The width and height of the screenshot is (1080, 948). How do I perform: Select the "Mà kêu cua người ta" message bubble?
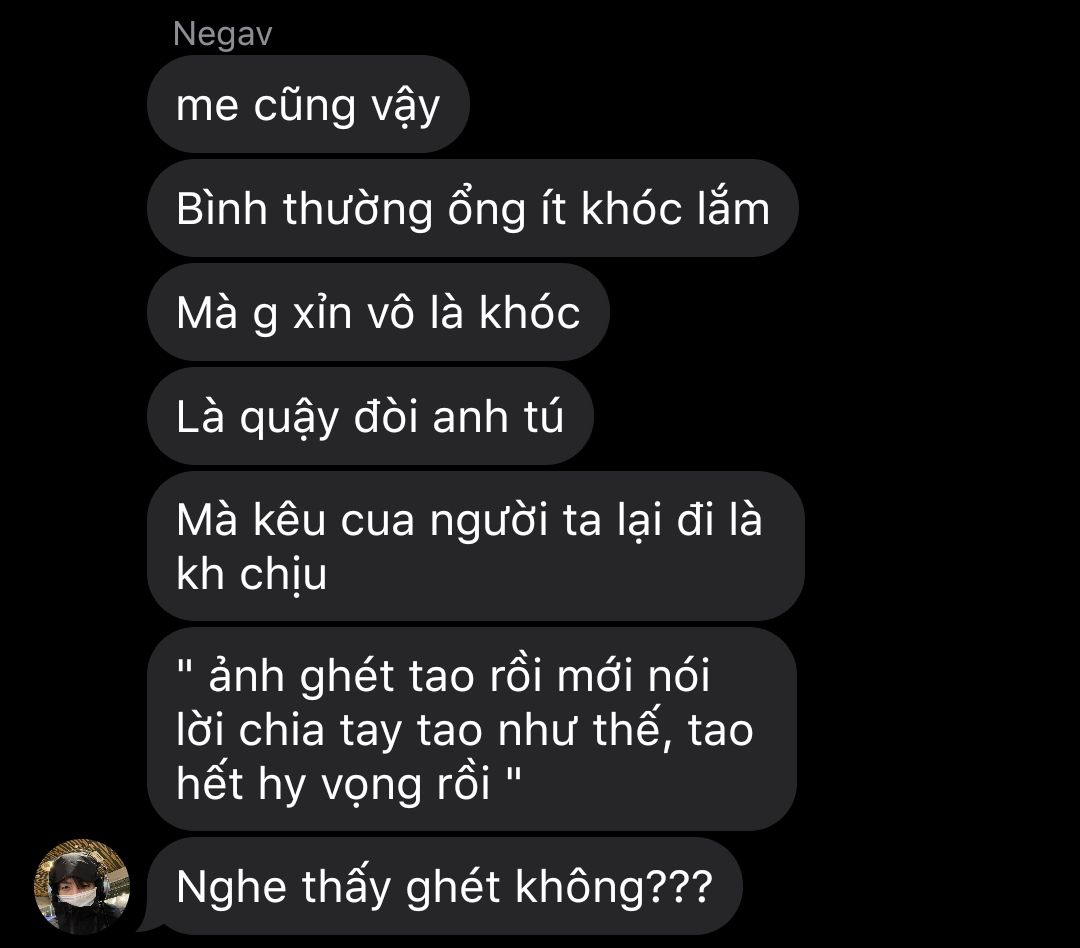(475, 546)
